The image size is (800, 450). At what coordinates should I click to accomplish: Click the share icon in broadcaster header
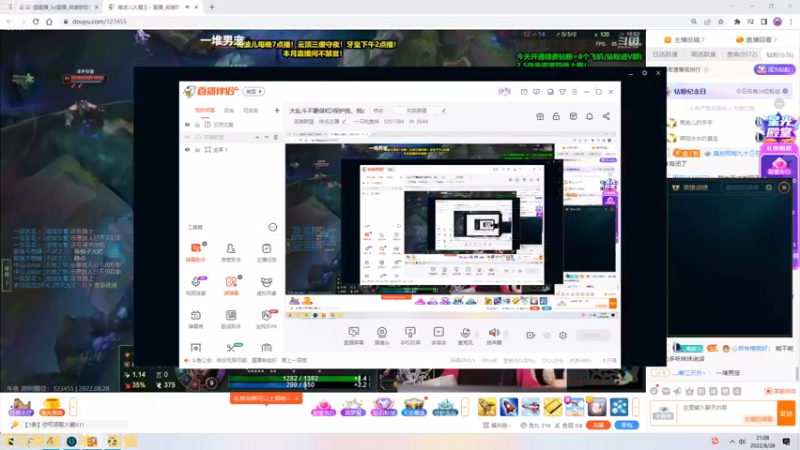606,116
